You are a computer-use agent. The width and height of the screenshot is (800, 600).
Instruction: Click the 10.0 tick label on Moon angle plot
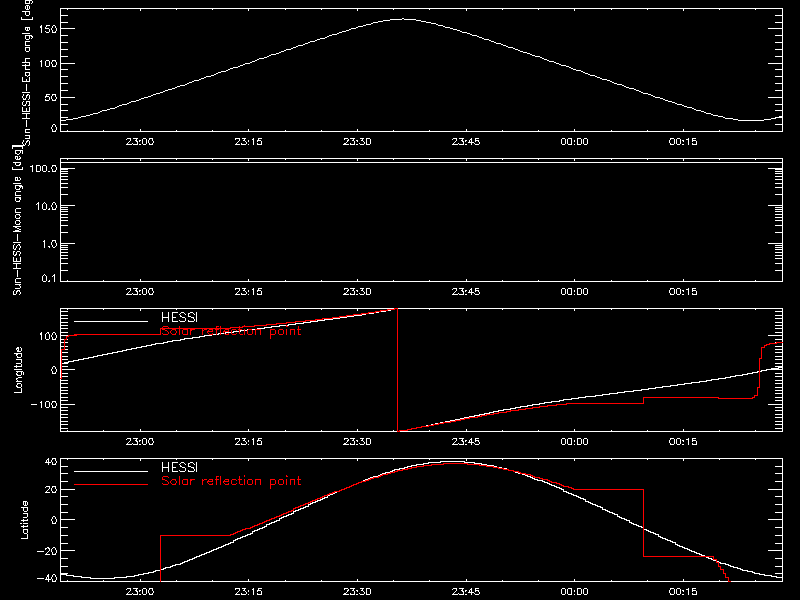[x=46, y=207]
